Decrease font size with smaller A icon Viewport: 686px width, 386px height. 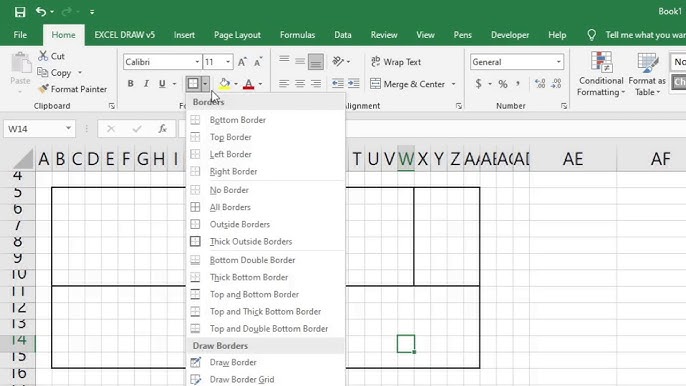[258, 62]
